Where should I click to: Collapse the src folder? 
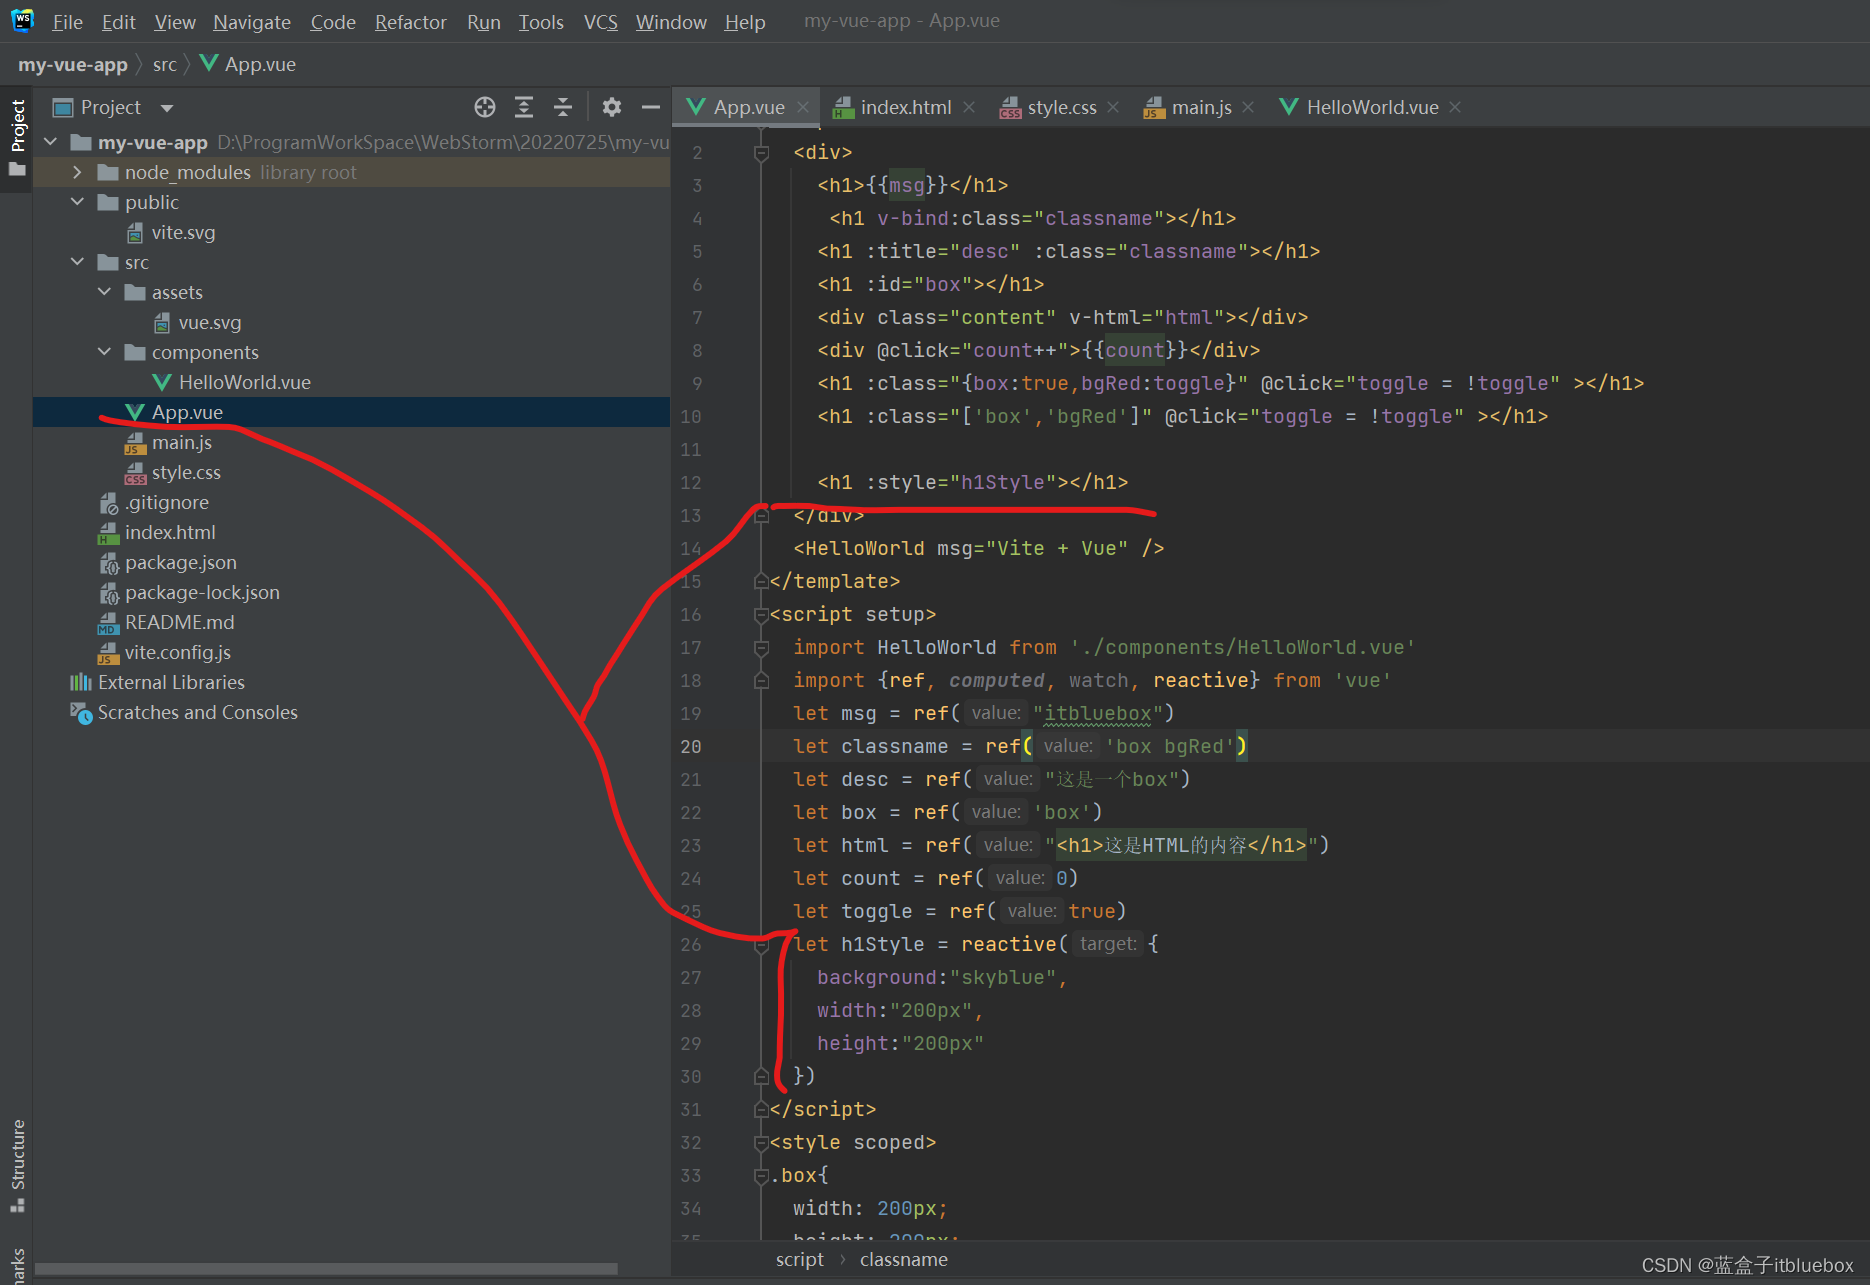tap(78, 262)
